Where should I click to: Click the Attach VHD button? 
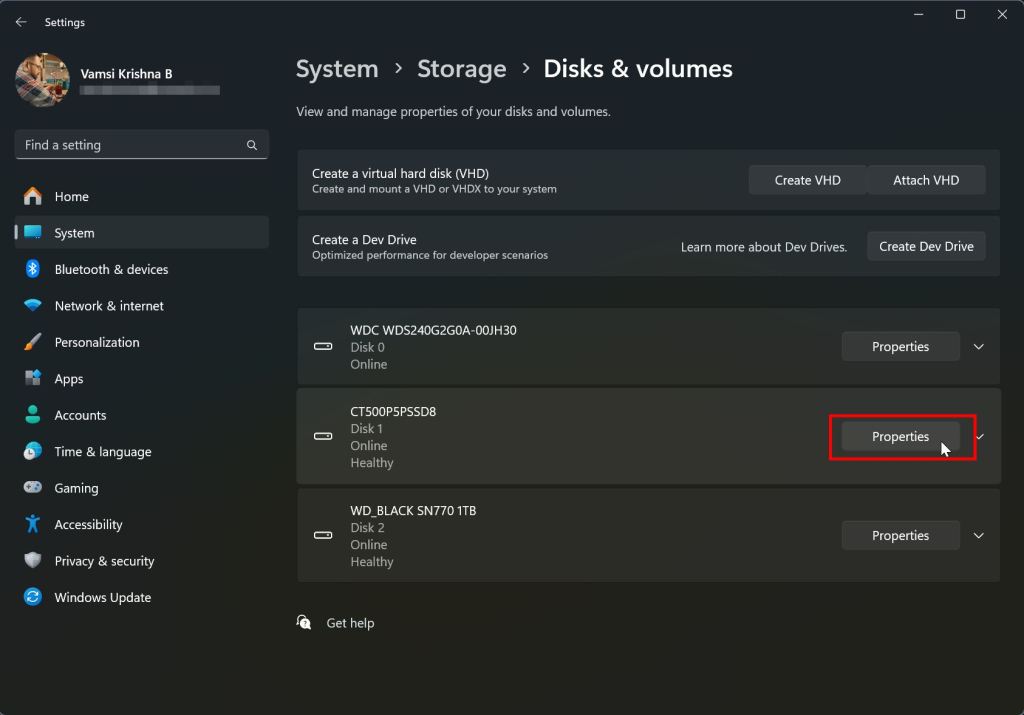(926, 180)
